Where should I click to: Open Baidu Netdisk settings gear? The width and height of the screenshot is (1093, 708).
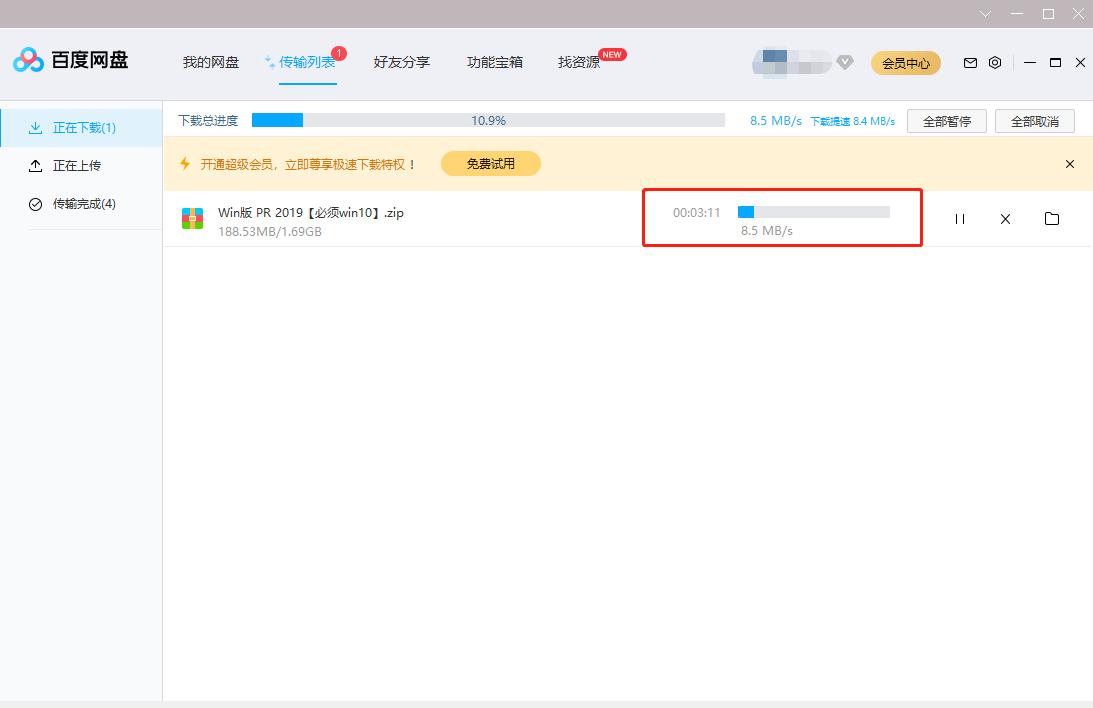click(995, 62)
